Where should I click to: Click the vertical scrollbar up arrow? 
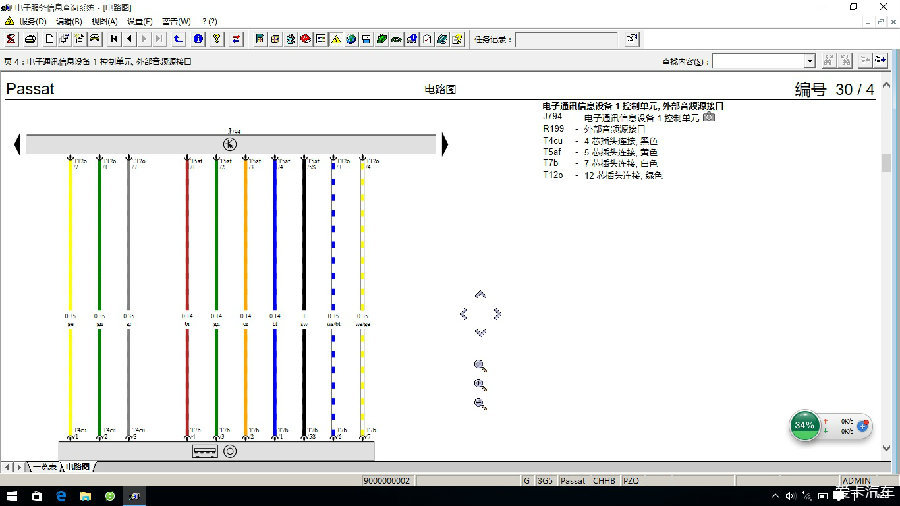(886, 85)
